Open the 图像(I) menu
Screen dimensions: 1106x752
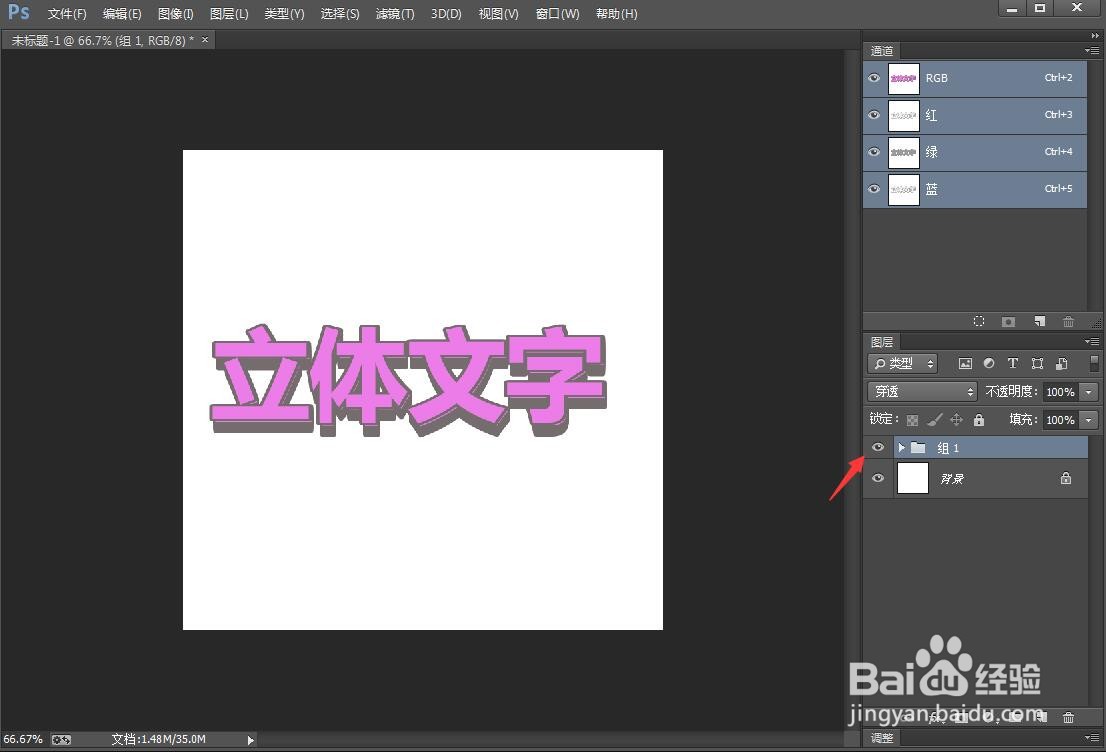pyautogui.click(x=176, y=14)
